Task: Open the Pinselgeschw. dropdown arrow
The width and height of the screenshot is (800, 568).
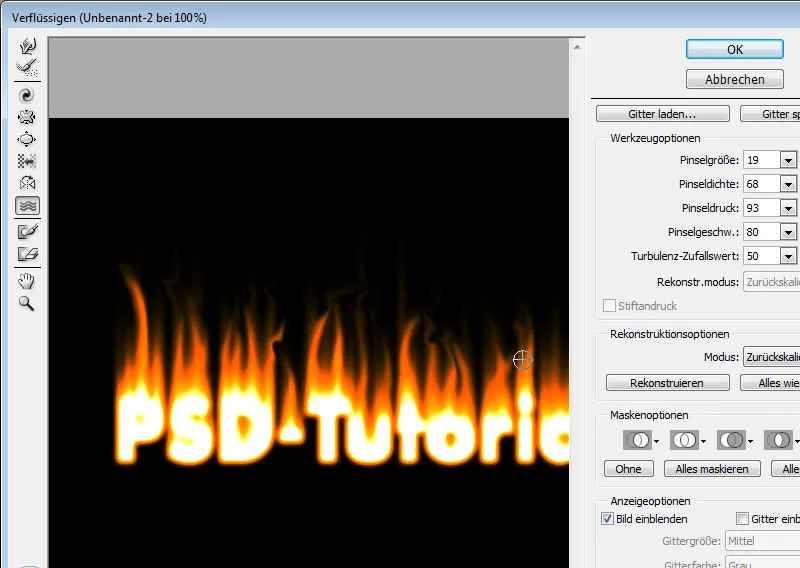Action: pyautogui.click(x=788, y=232)
